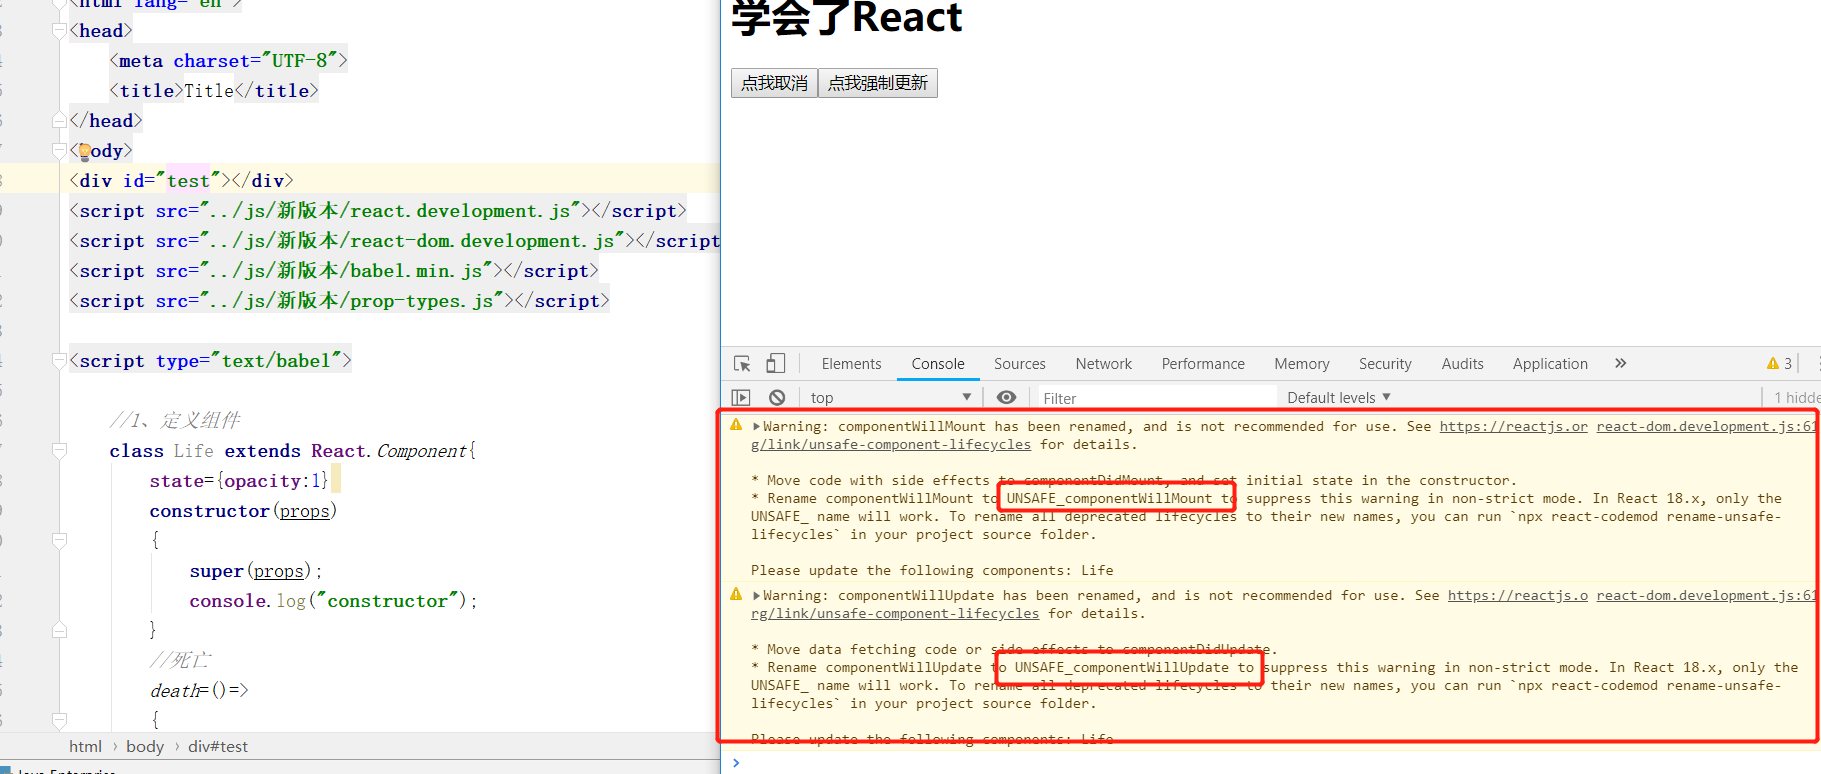Image resolution: width=1821 pixels, height=774 pixels.
Task: Toggle the device toolbar icon in DevTools
Action: 775,364
